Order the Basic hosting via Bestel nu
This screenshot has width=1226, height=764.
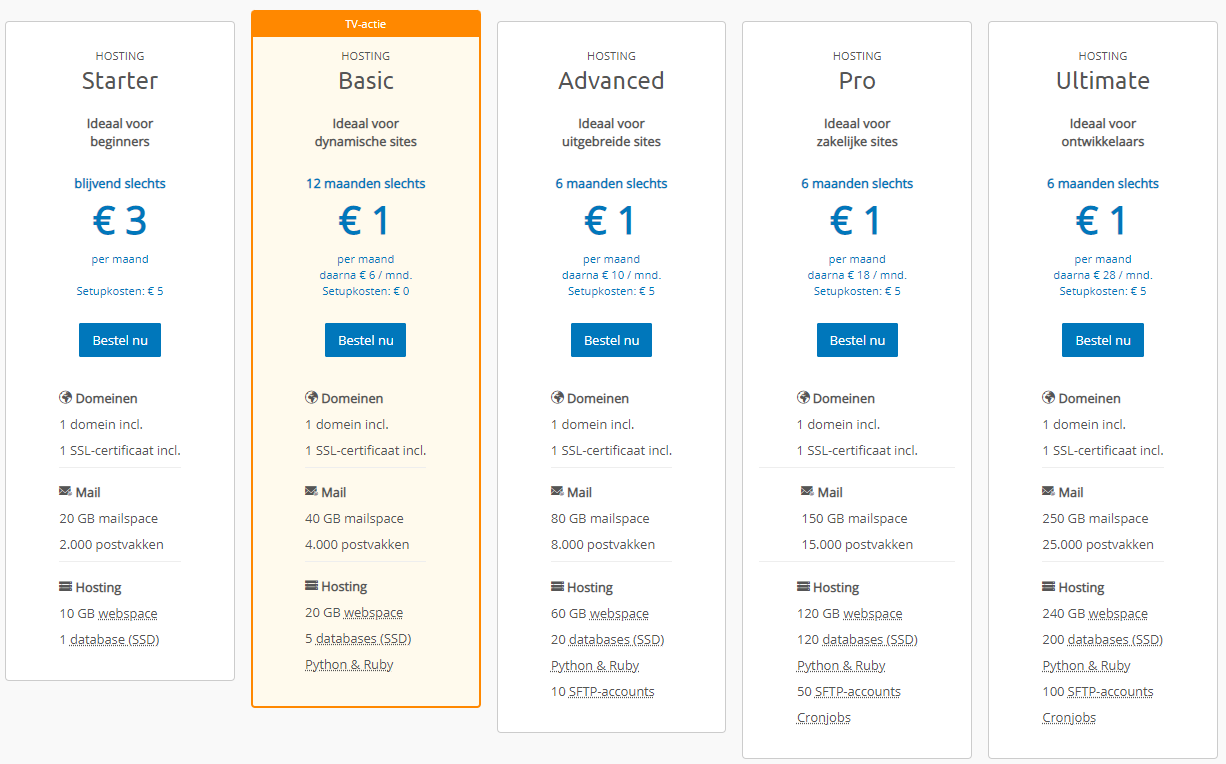[x=365, y=340]
